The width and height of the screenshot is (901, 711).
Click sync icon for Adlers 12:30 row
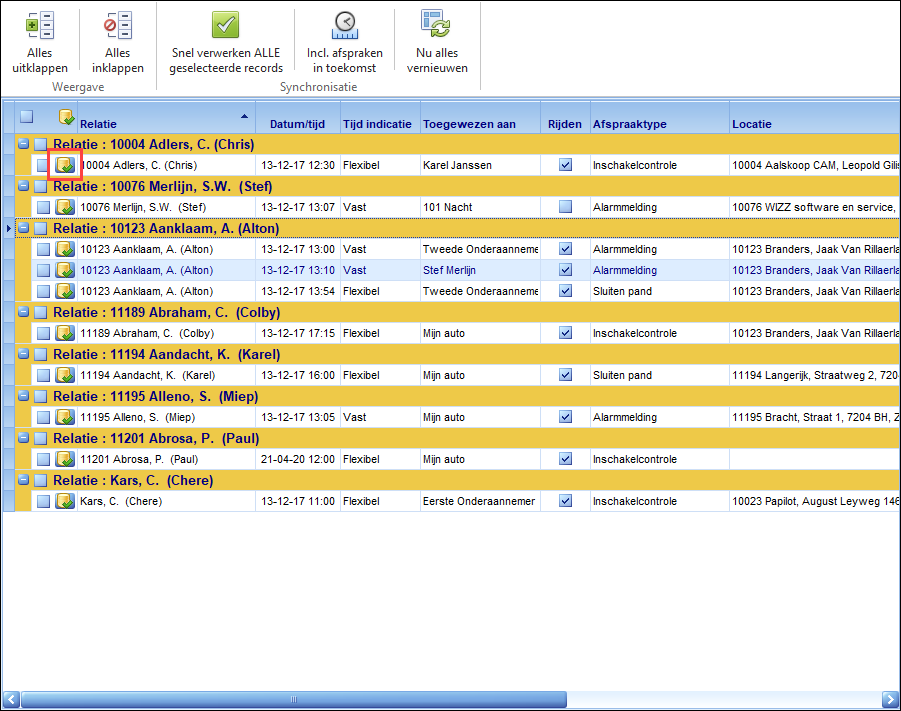[65, 165]
